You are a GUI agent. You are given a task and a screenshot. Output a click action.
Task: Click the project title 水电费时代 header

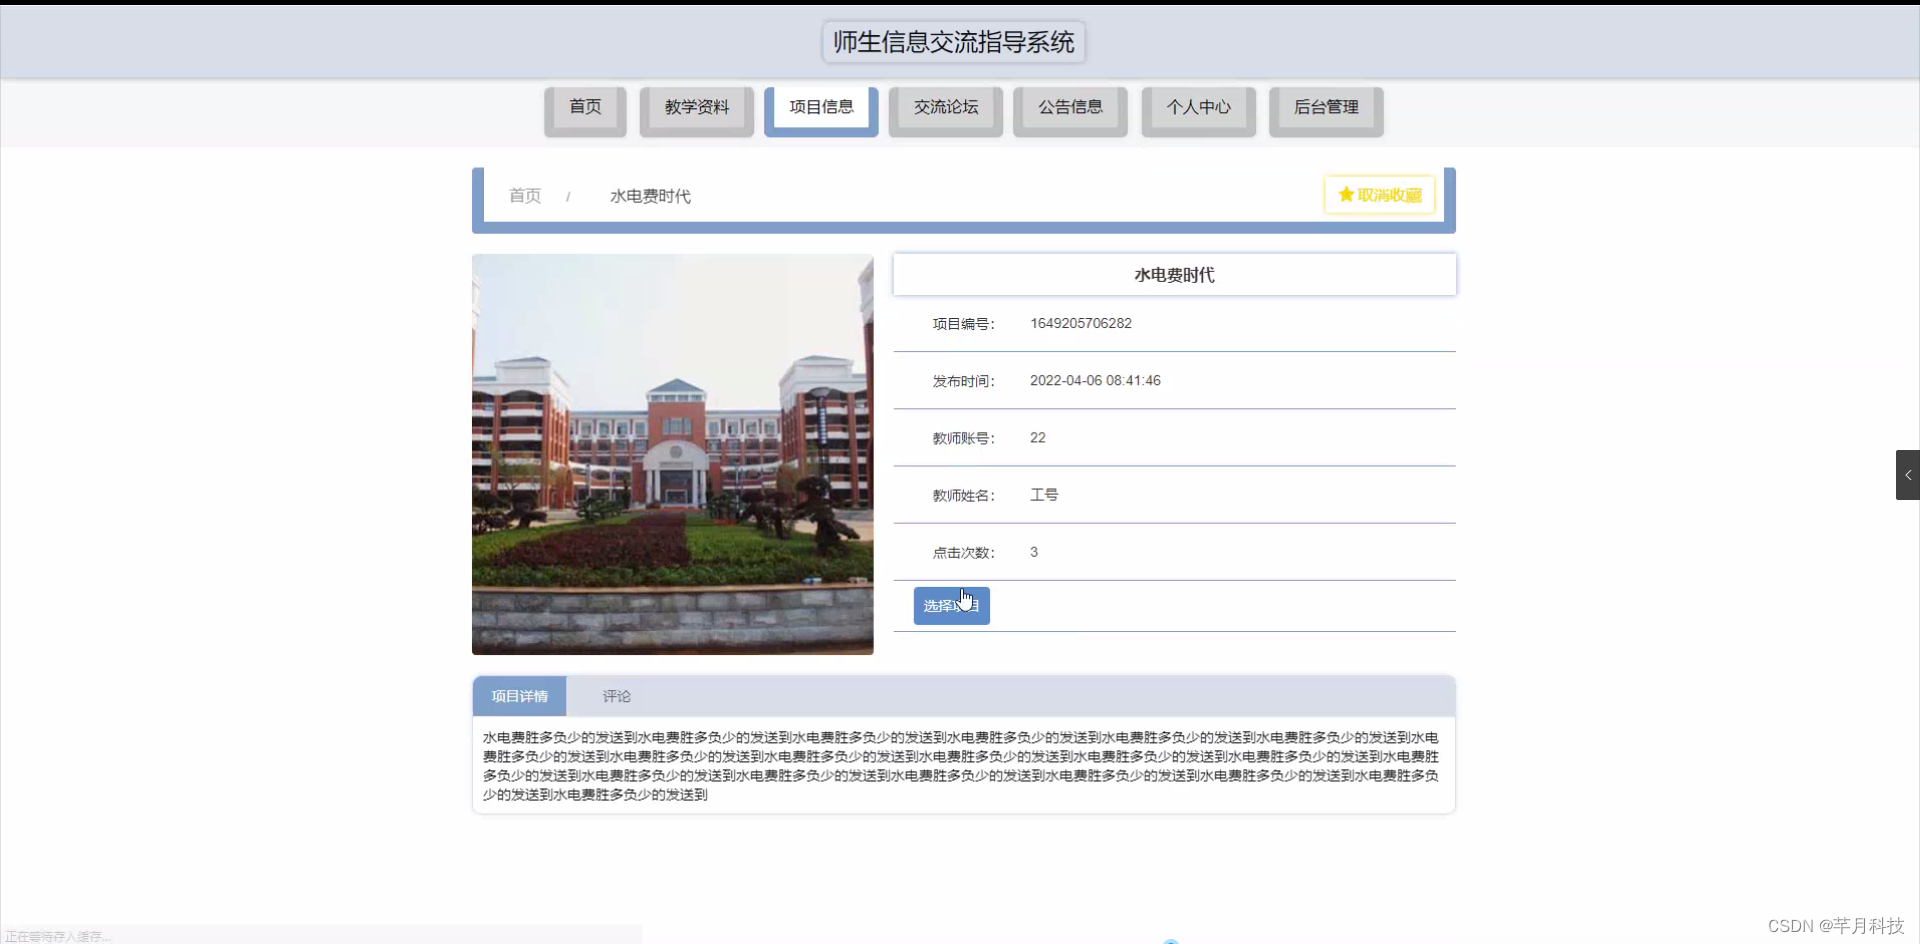coord(1174,275)
